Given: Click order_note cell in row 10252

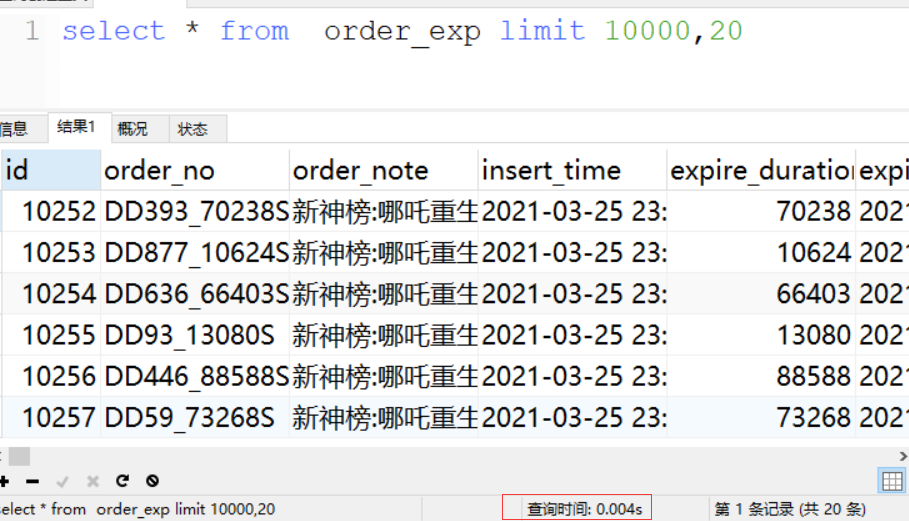Looking at the screenshot, I should (x=384, y=212).
